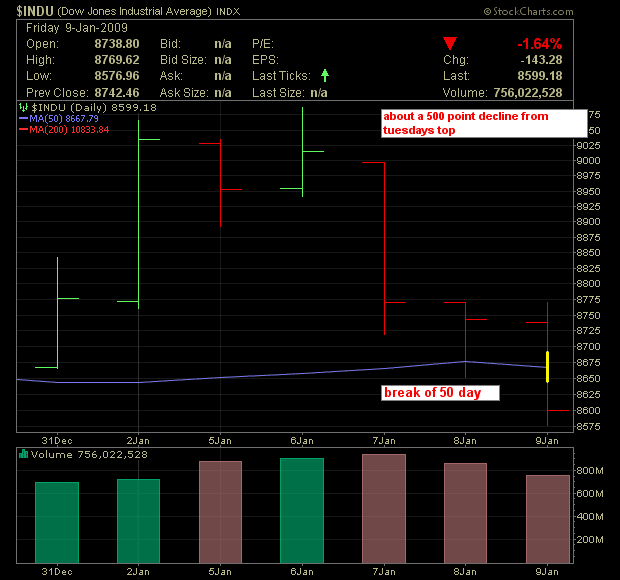Click the Volume value 756,022,528 in header

point(528,93)
